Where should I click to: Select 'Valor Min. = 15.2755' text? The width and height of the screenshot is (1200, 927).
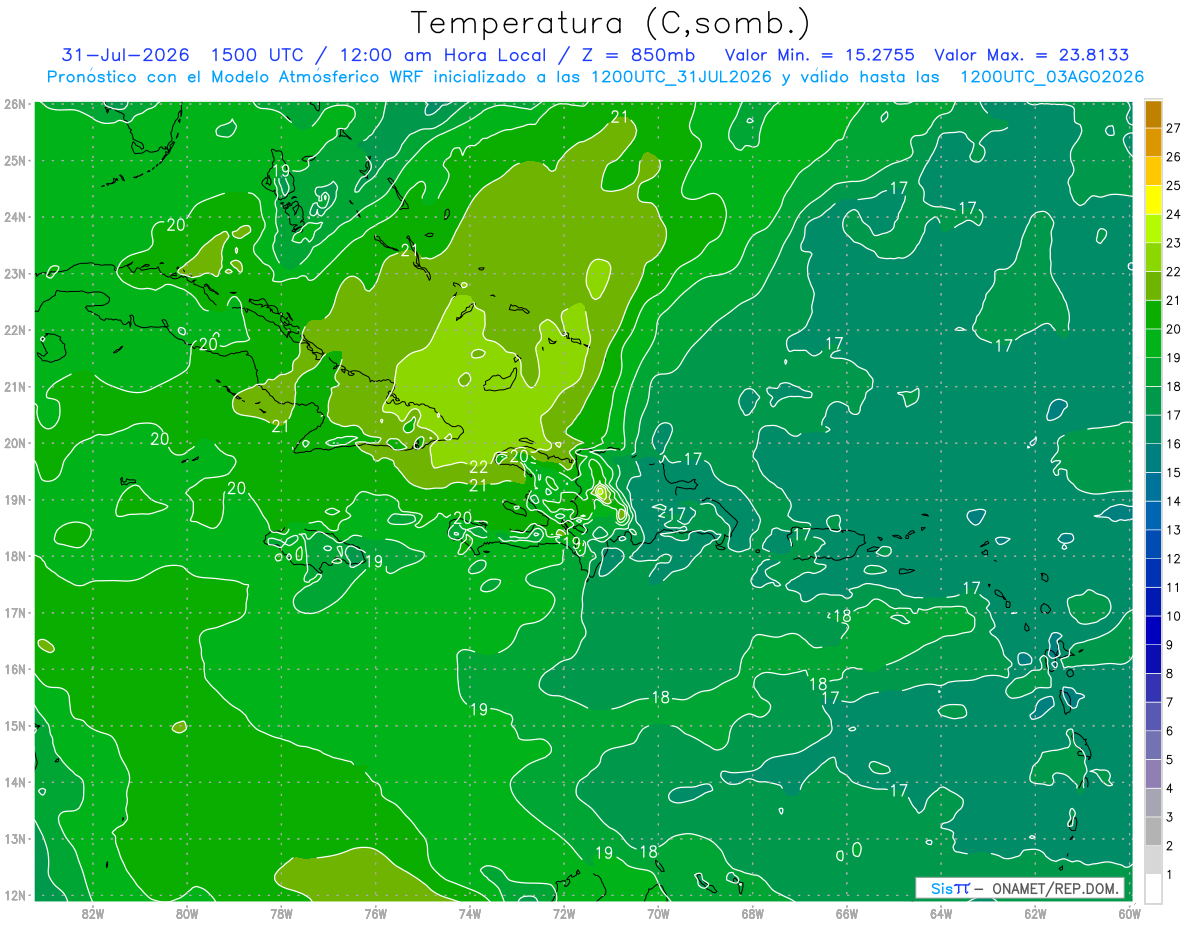(x=821, y=55)
